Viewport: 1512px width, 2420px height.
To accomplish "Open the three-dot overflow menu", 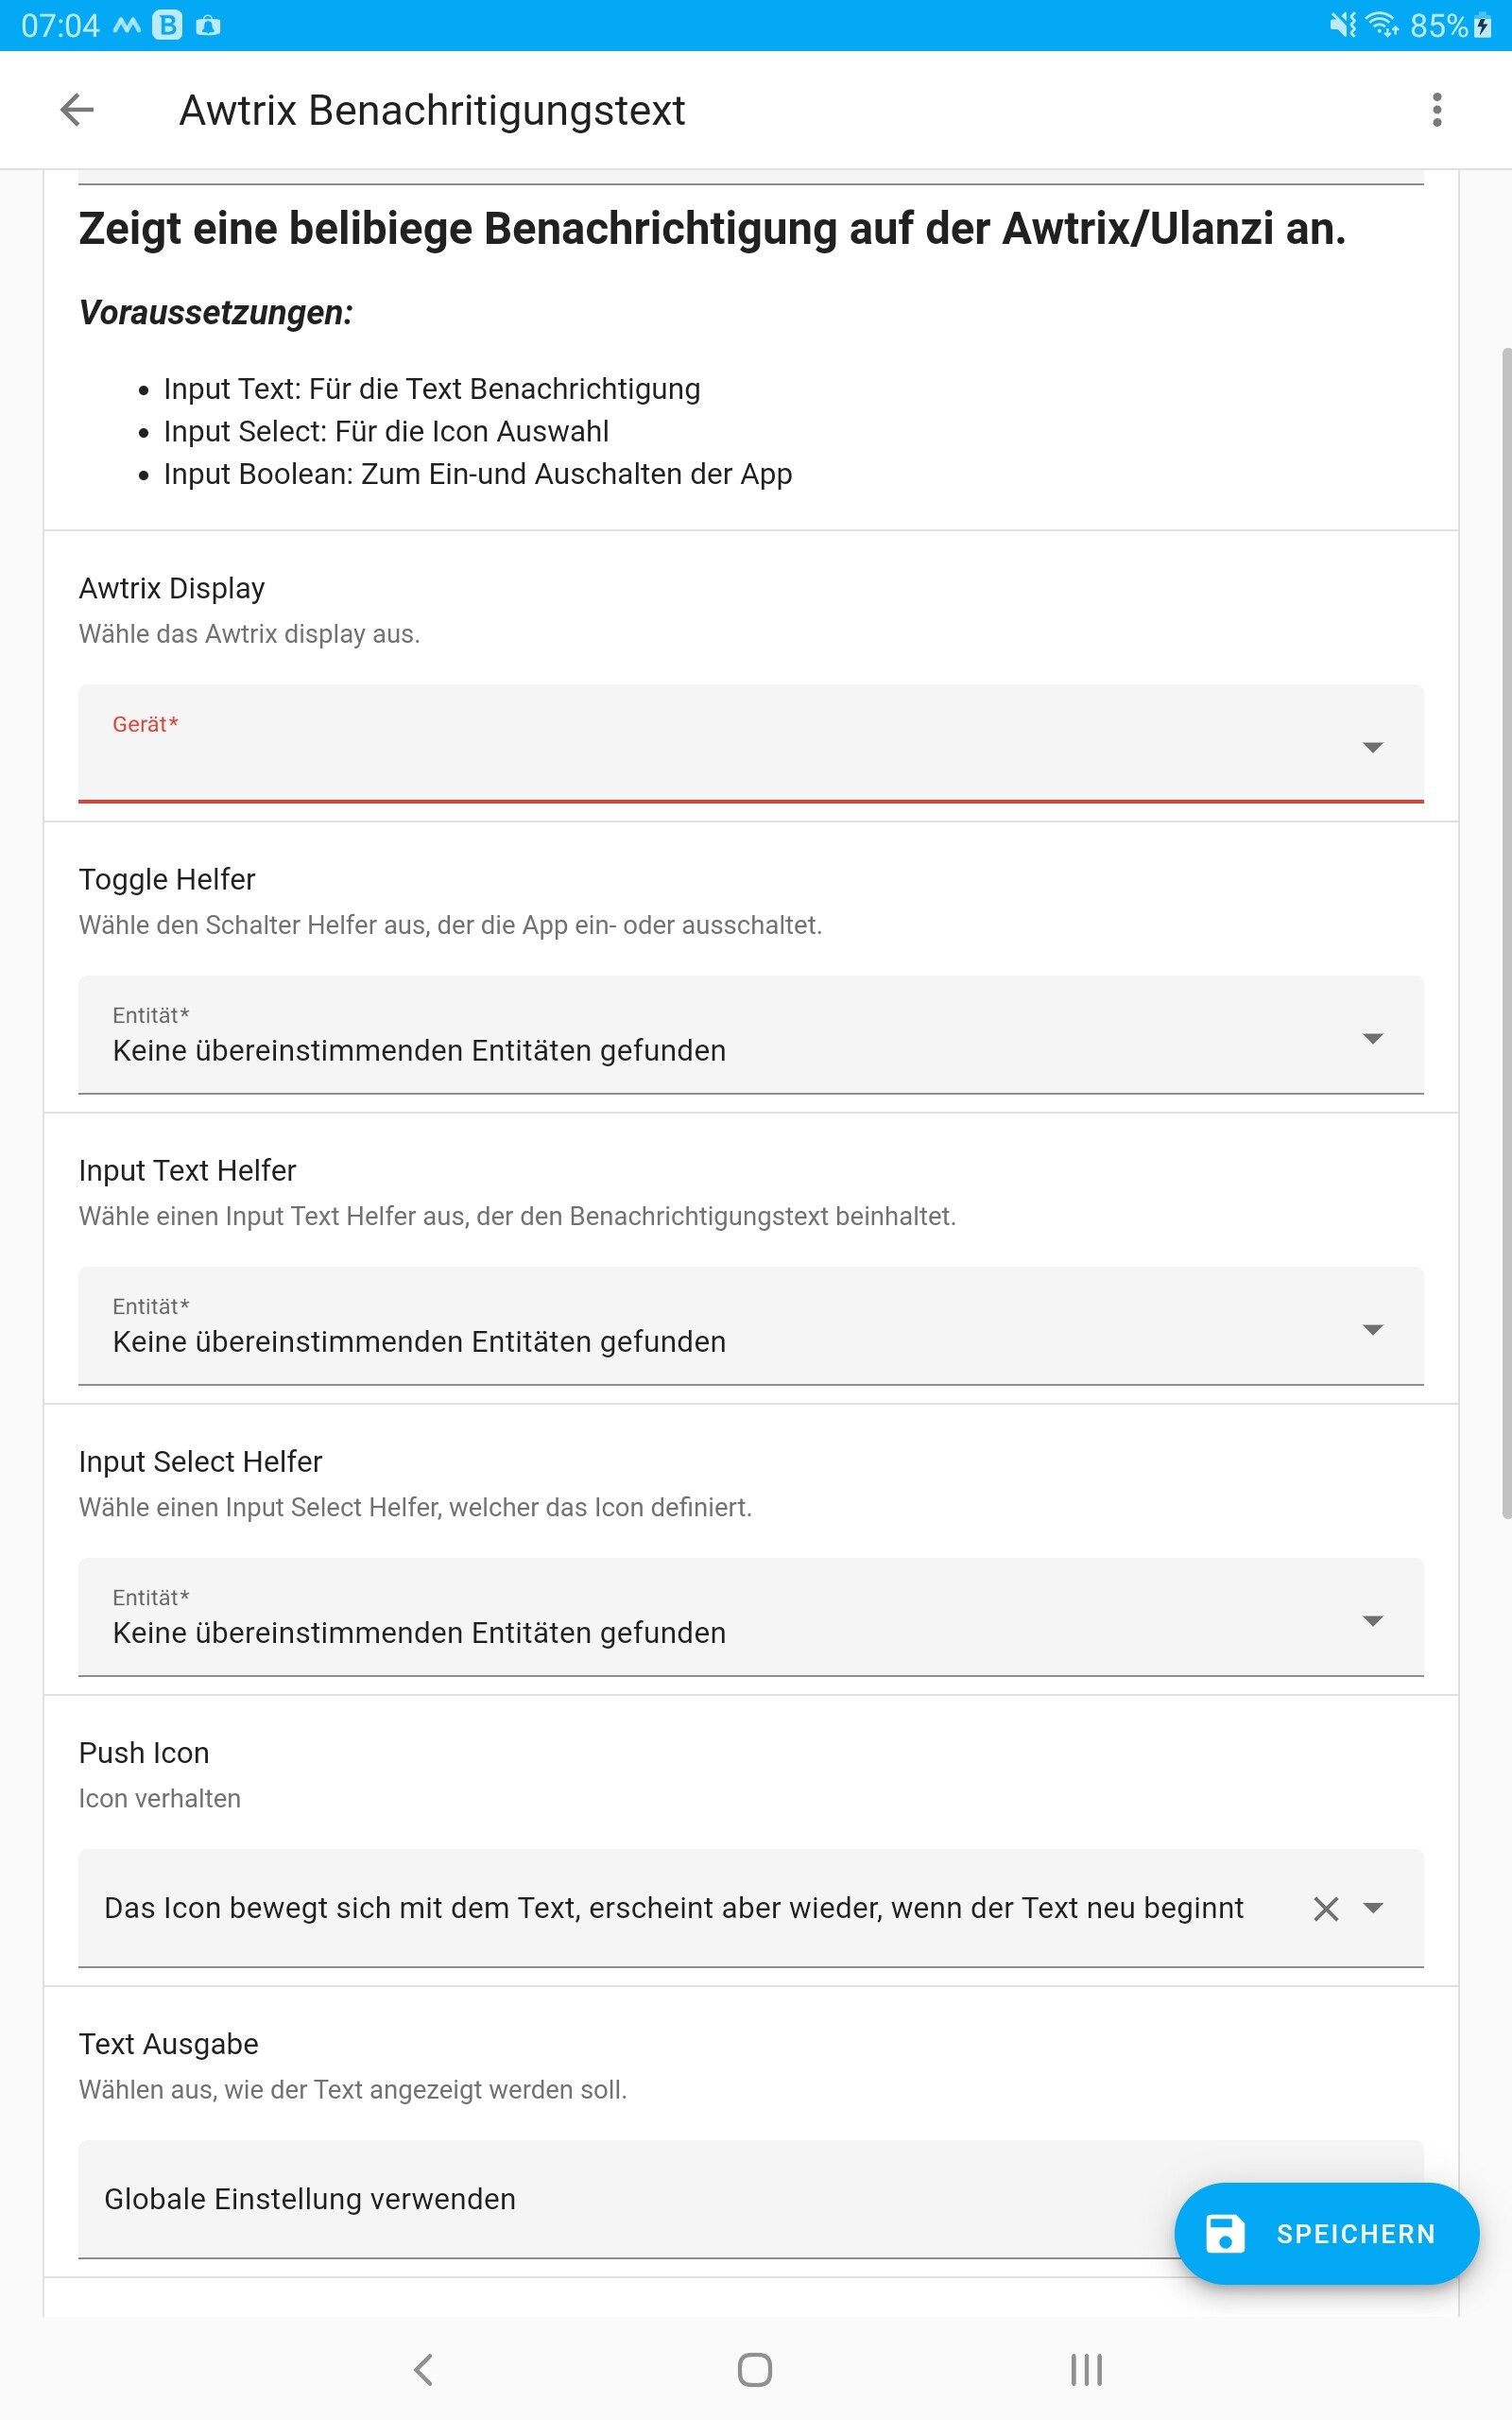I will click(1436, 110).
